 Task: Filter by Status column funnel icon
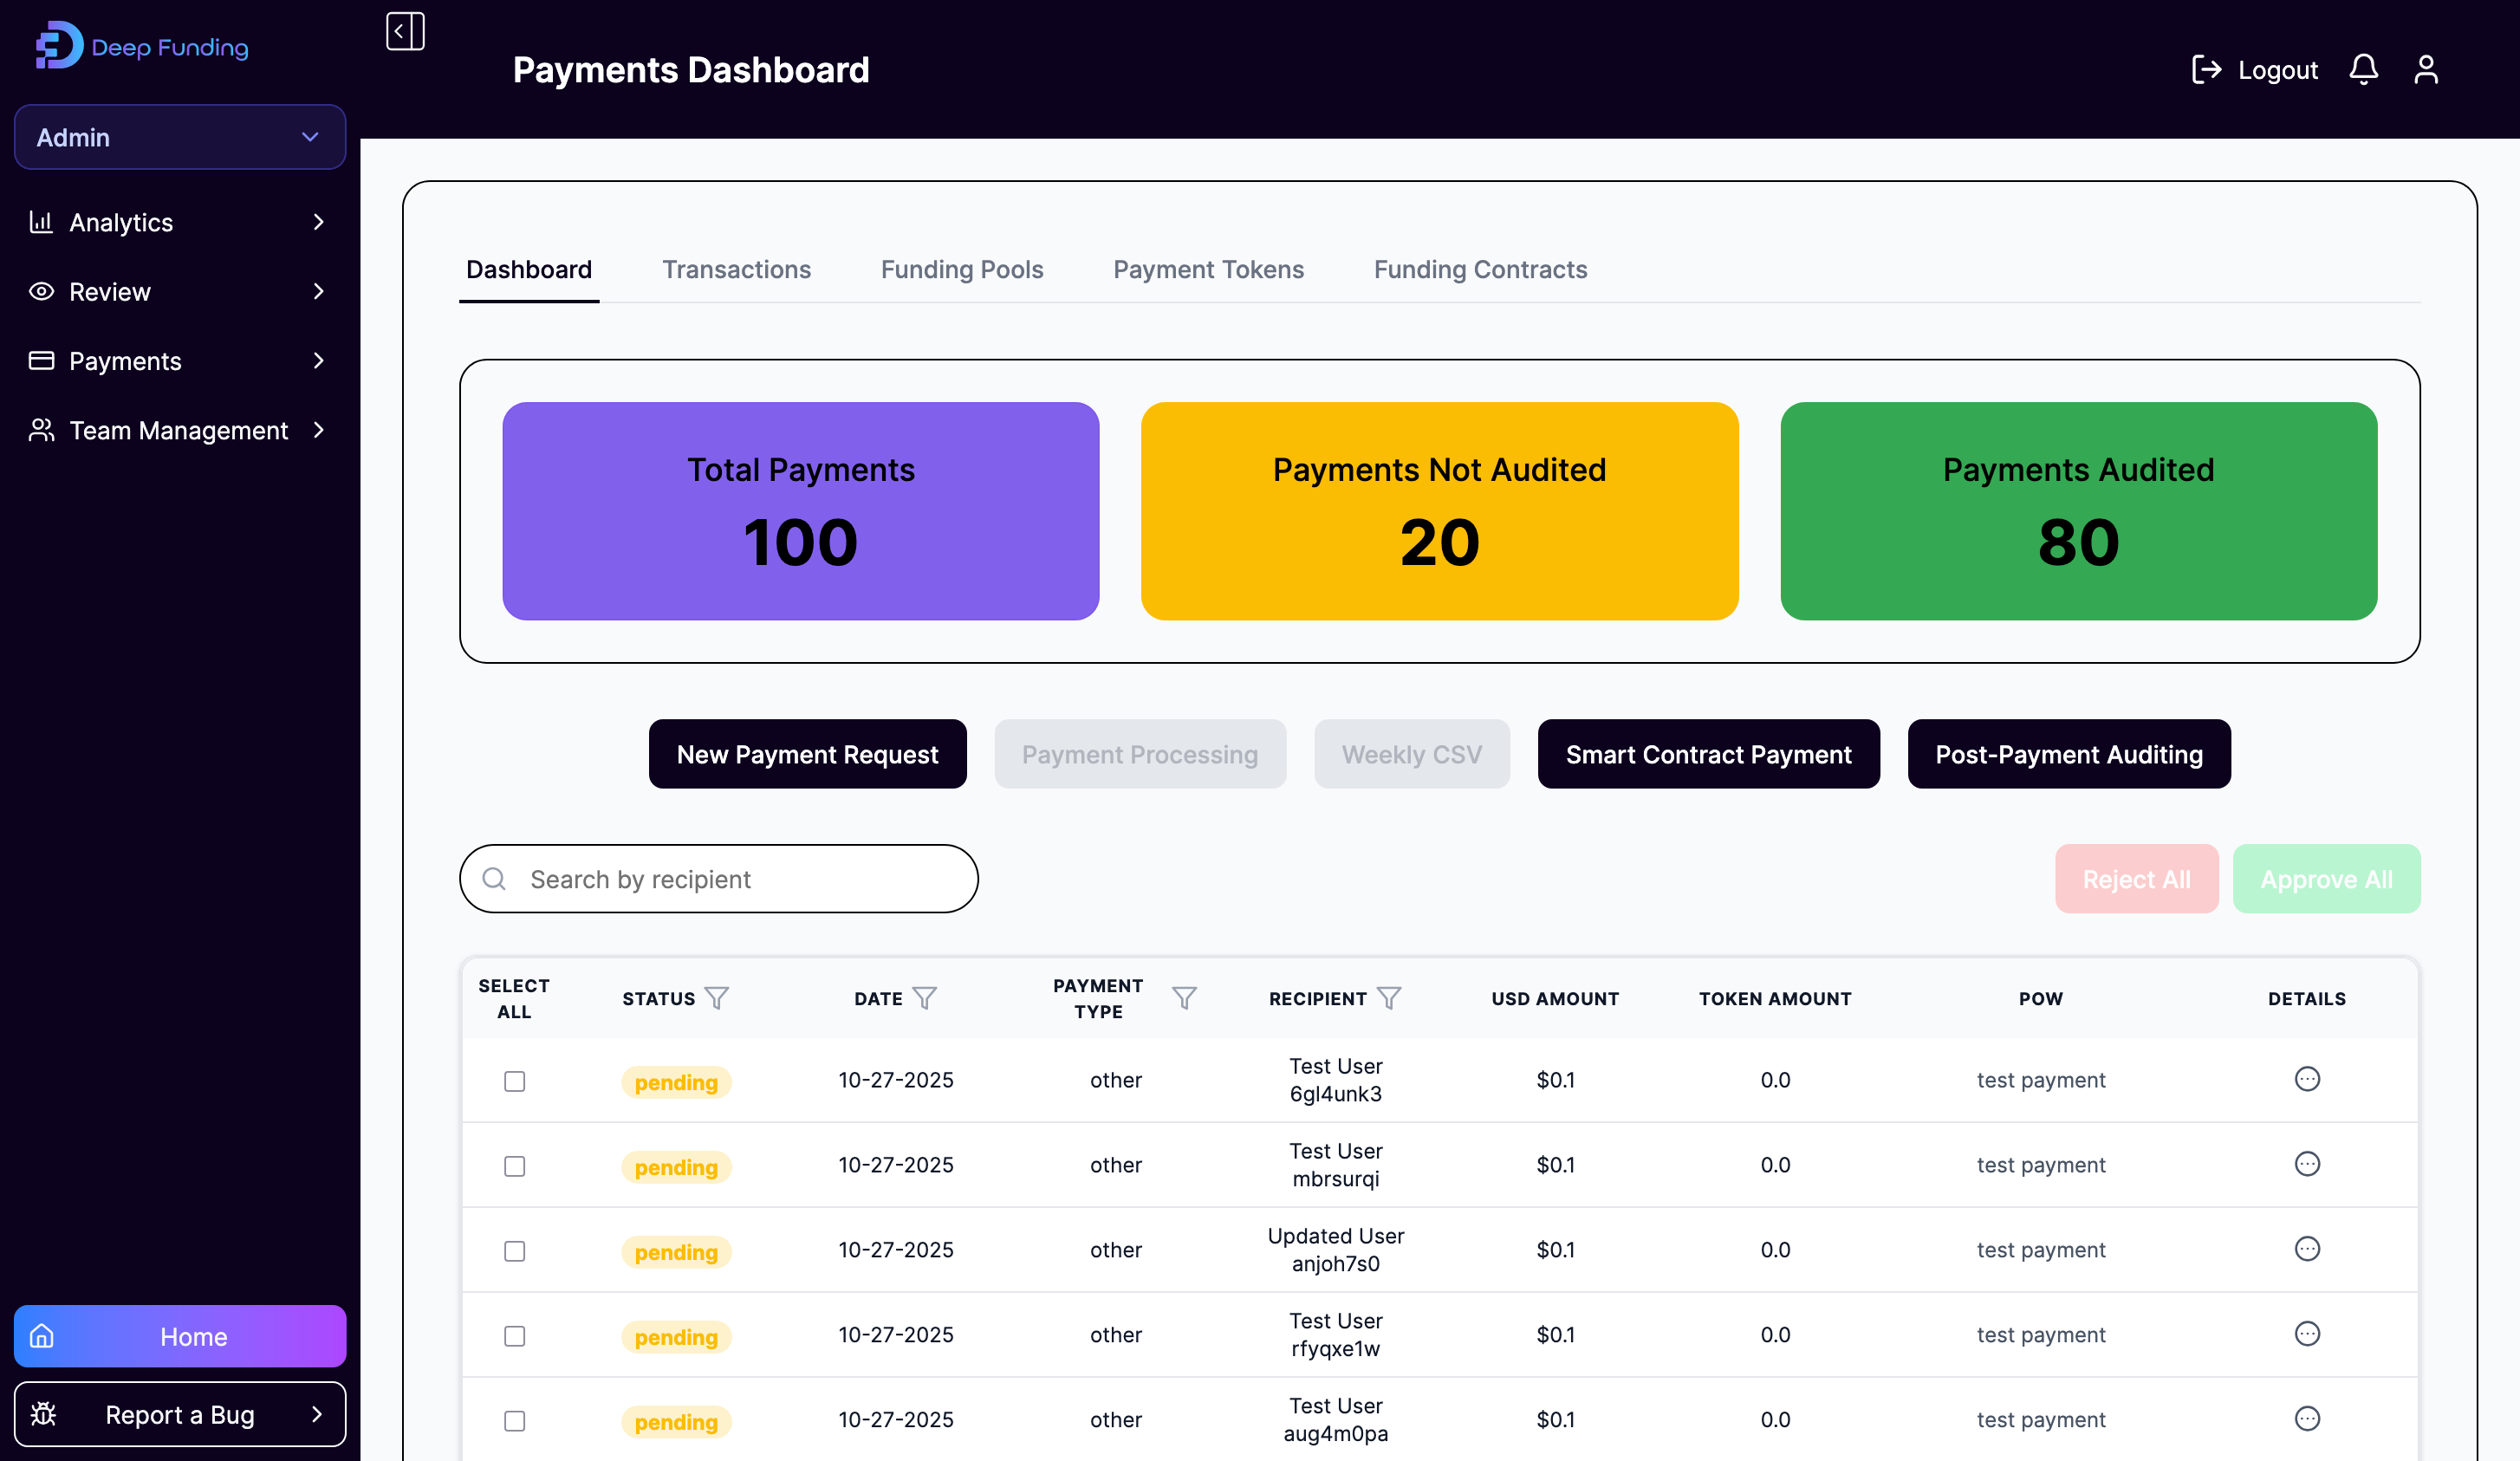(x=716, y=998)
